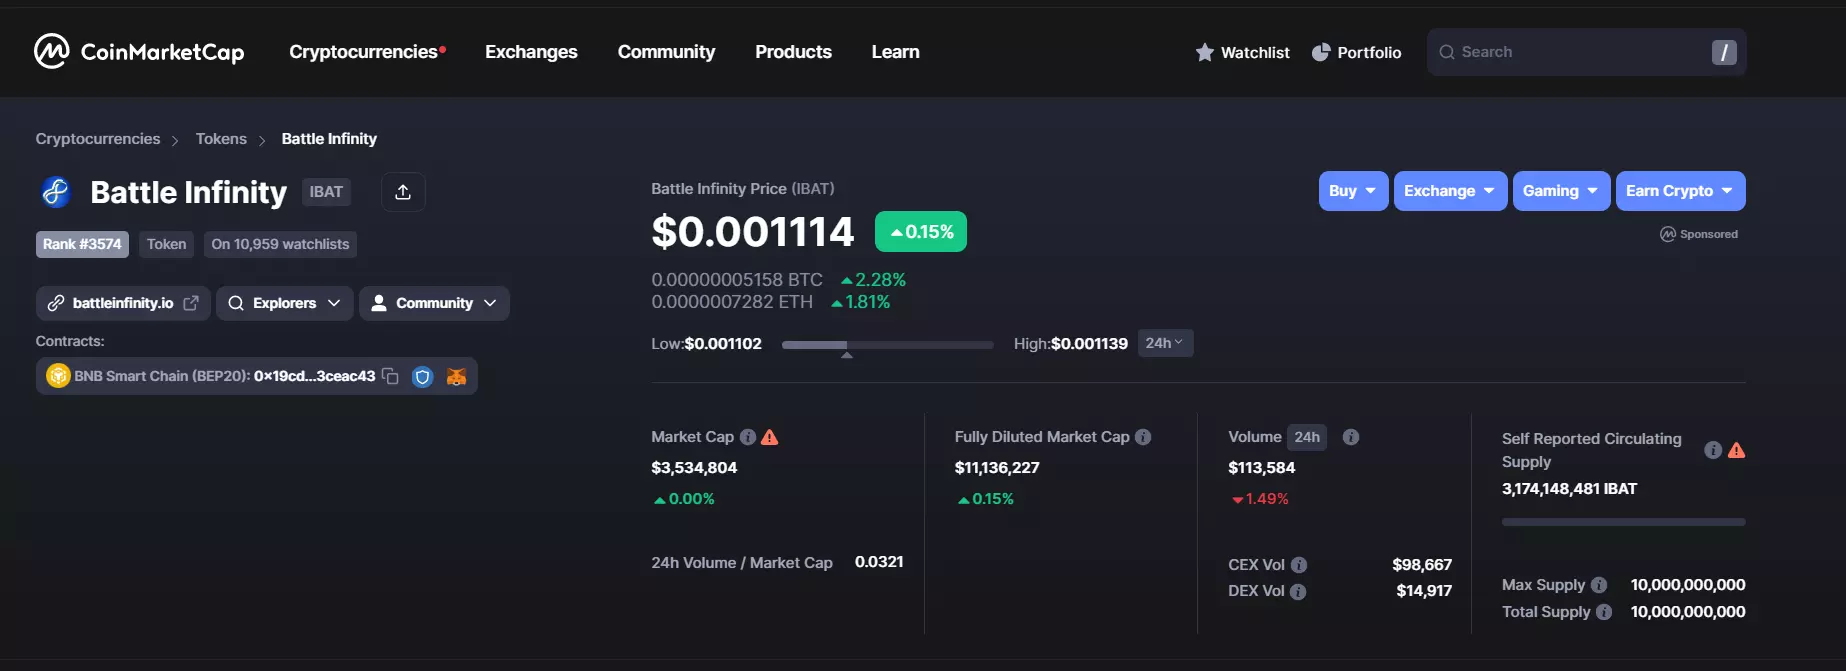Click the red 1.49% volume change
This screenshot has width=1846, height=671.
1260,499
